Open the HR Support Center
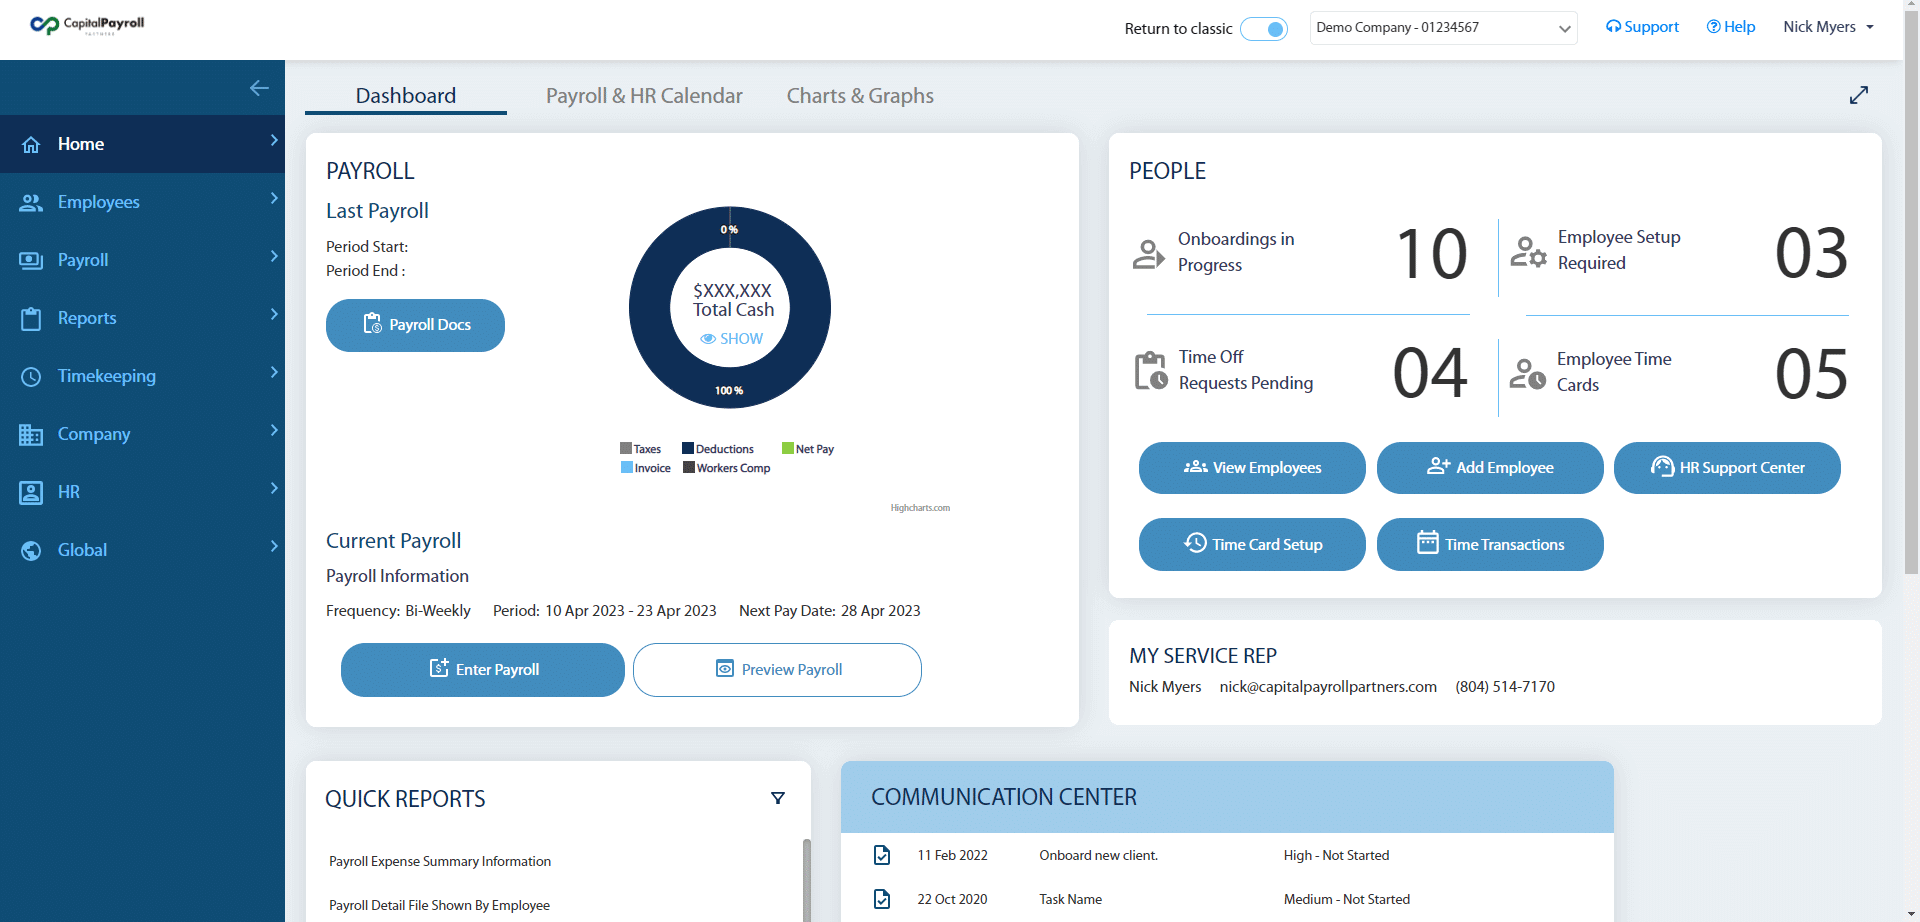 (1727, 467)
